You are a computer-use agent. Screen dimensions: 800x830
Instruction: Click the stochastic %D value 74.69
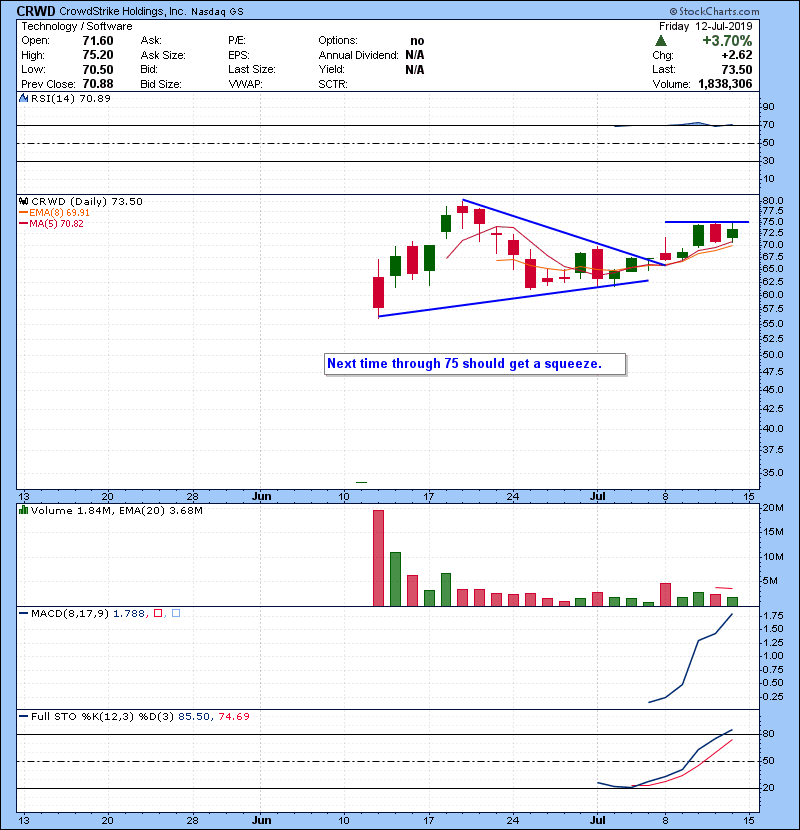233,716
